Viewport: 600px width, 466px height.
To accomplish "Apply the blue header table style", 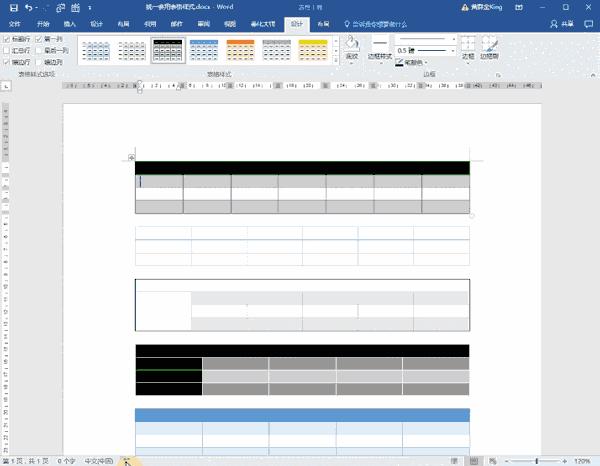I will coord(204,51).
